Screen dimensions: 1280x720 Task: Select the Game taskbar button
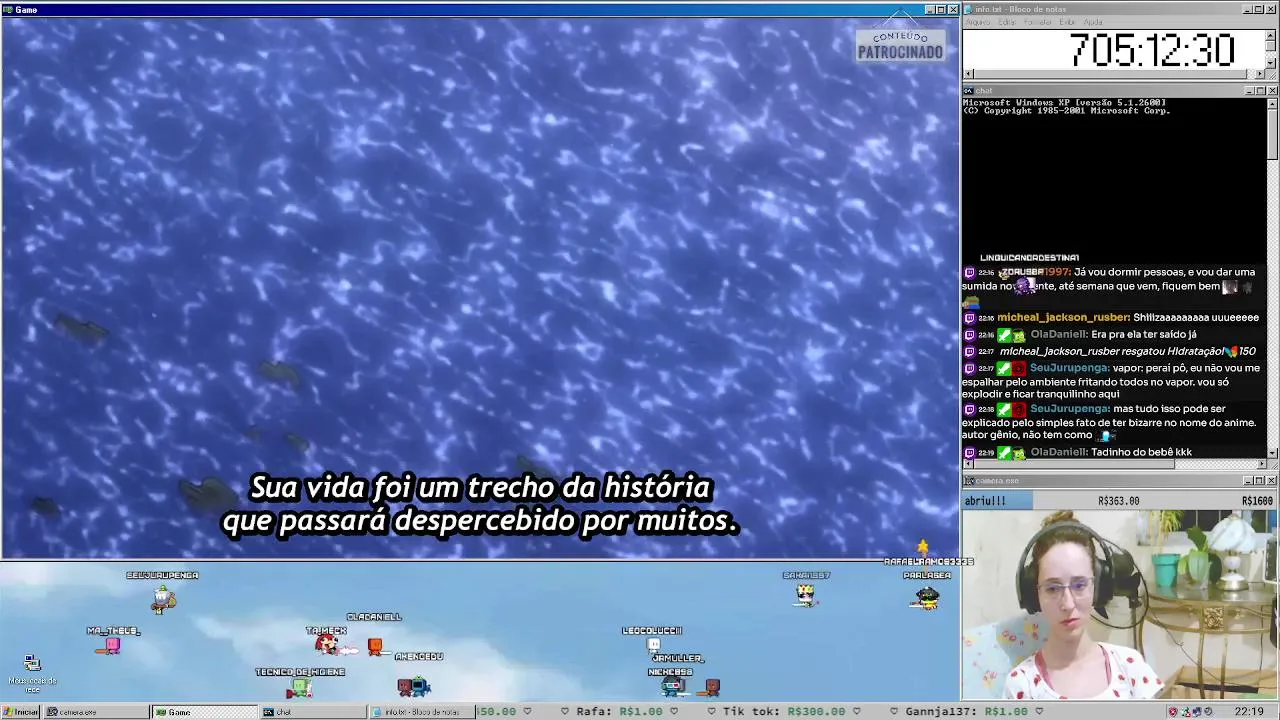(x=204, y=712)
